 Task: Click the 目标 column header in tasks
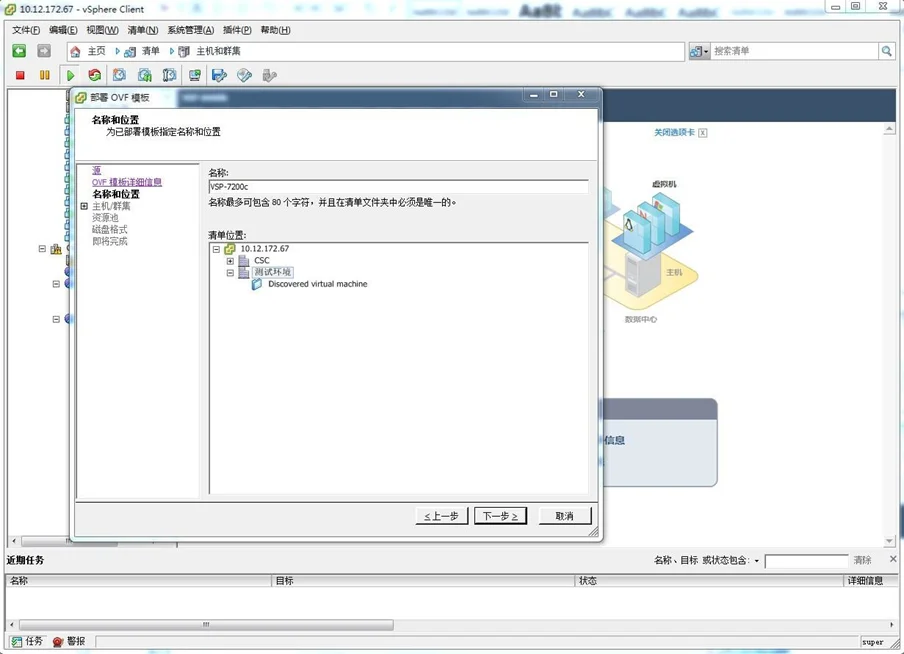click(424, 581)
